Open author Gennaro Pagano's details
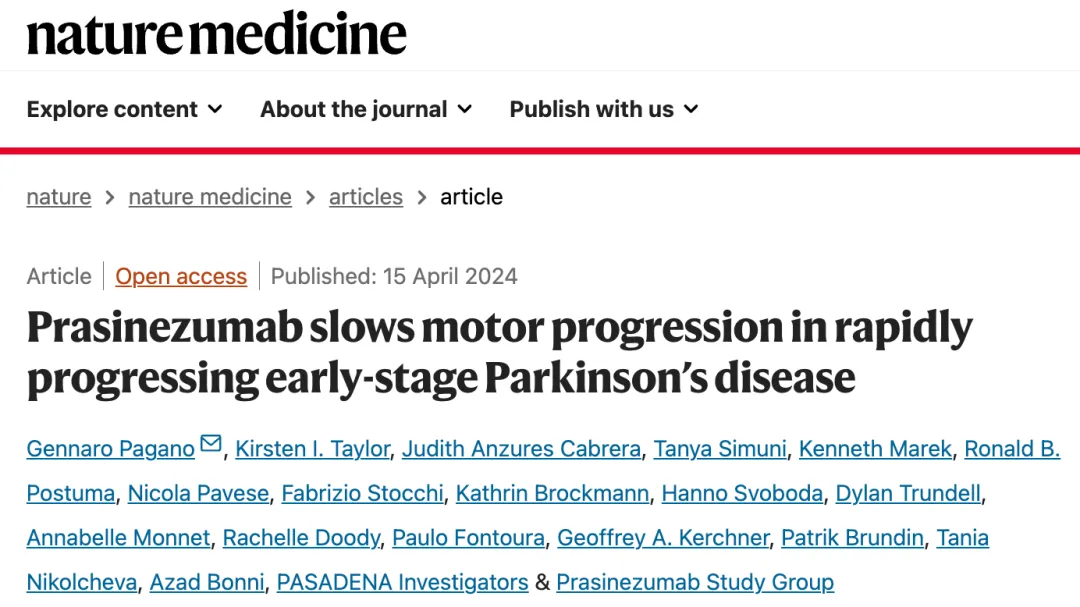This screenshot has width=1080, height=607. [x=110, y=449]
